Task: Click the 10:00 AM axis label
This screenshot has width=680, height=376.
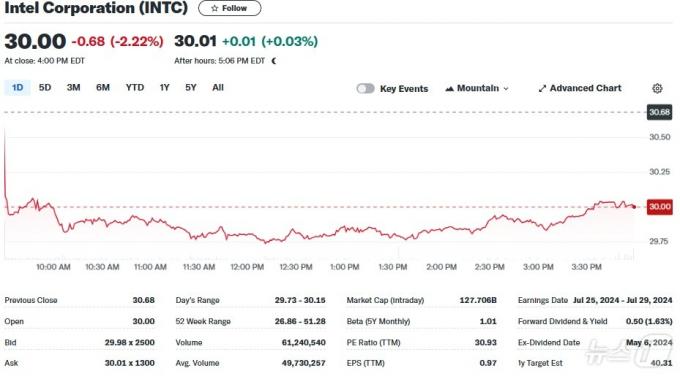Action: [53, 267]
